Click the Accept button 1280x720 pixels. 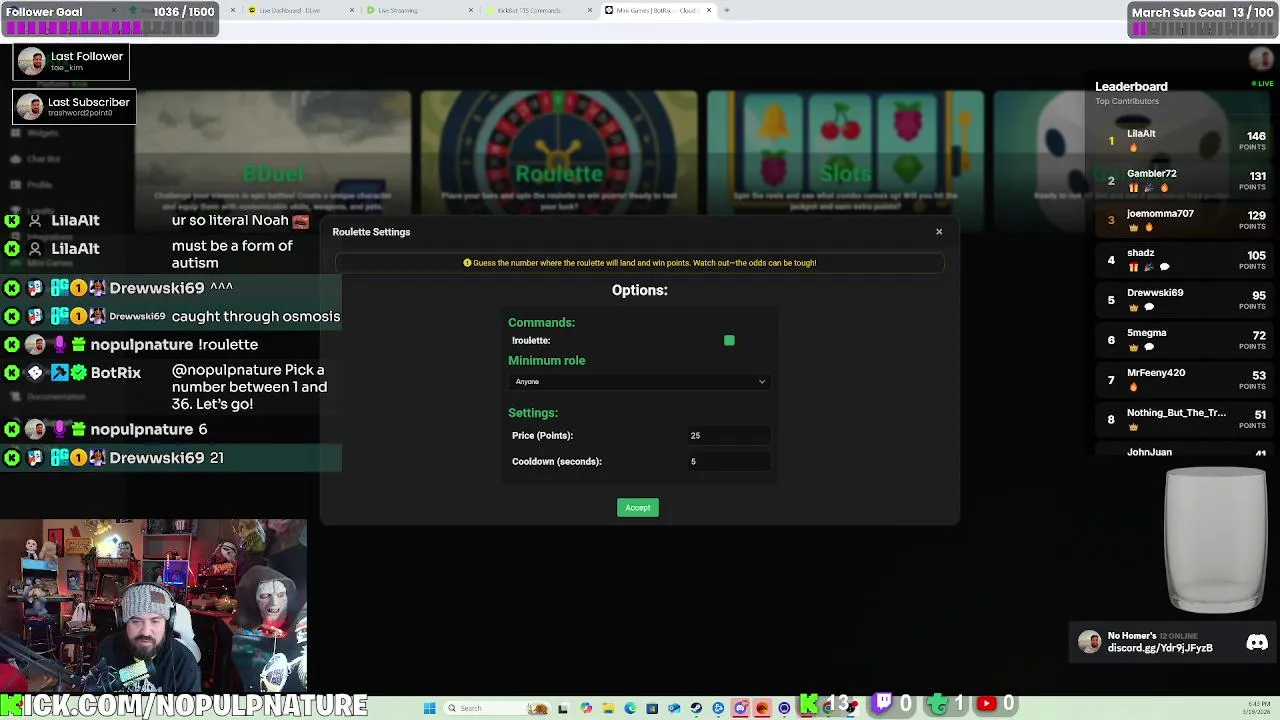point(638,508)
